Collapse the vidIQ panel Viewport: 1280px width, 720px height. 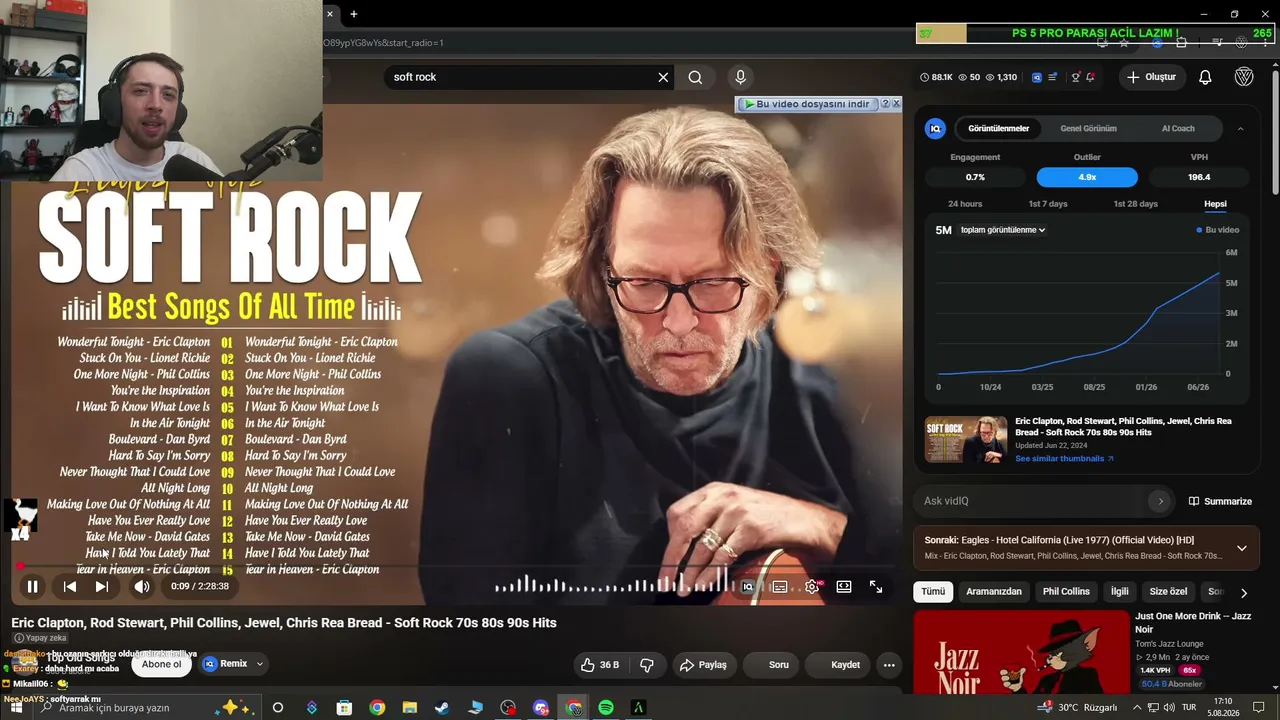1241,128
